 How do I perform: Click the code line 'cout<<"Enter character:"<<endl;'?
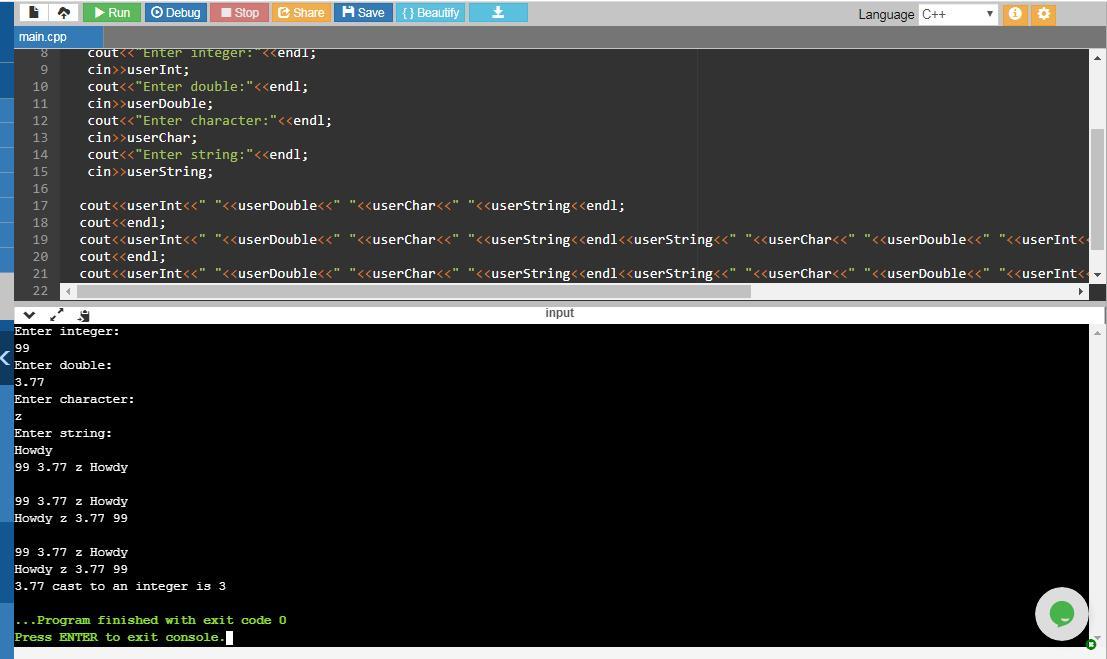[210, 121]
